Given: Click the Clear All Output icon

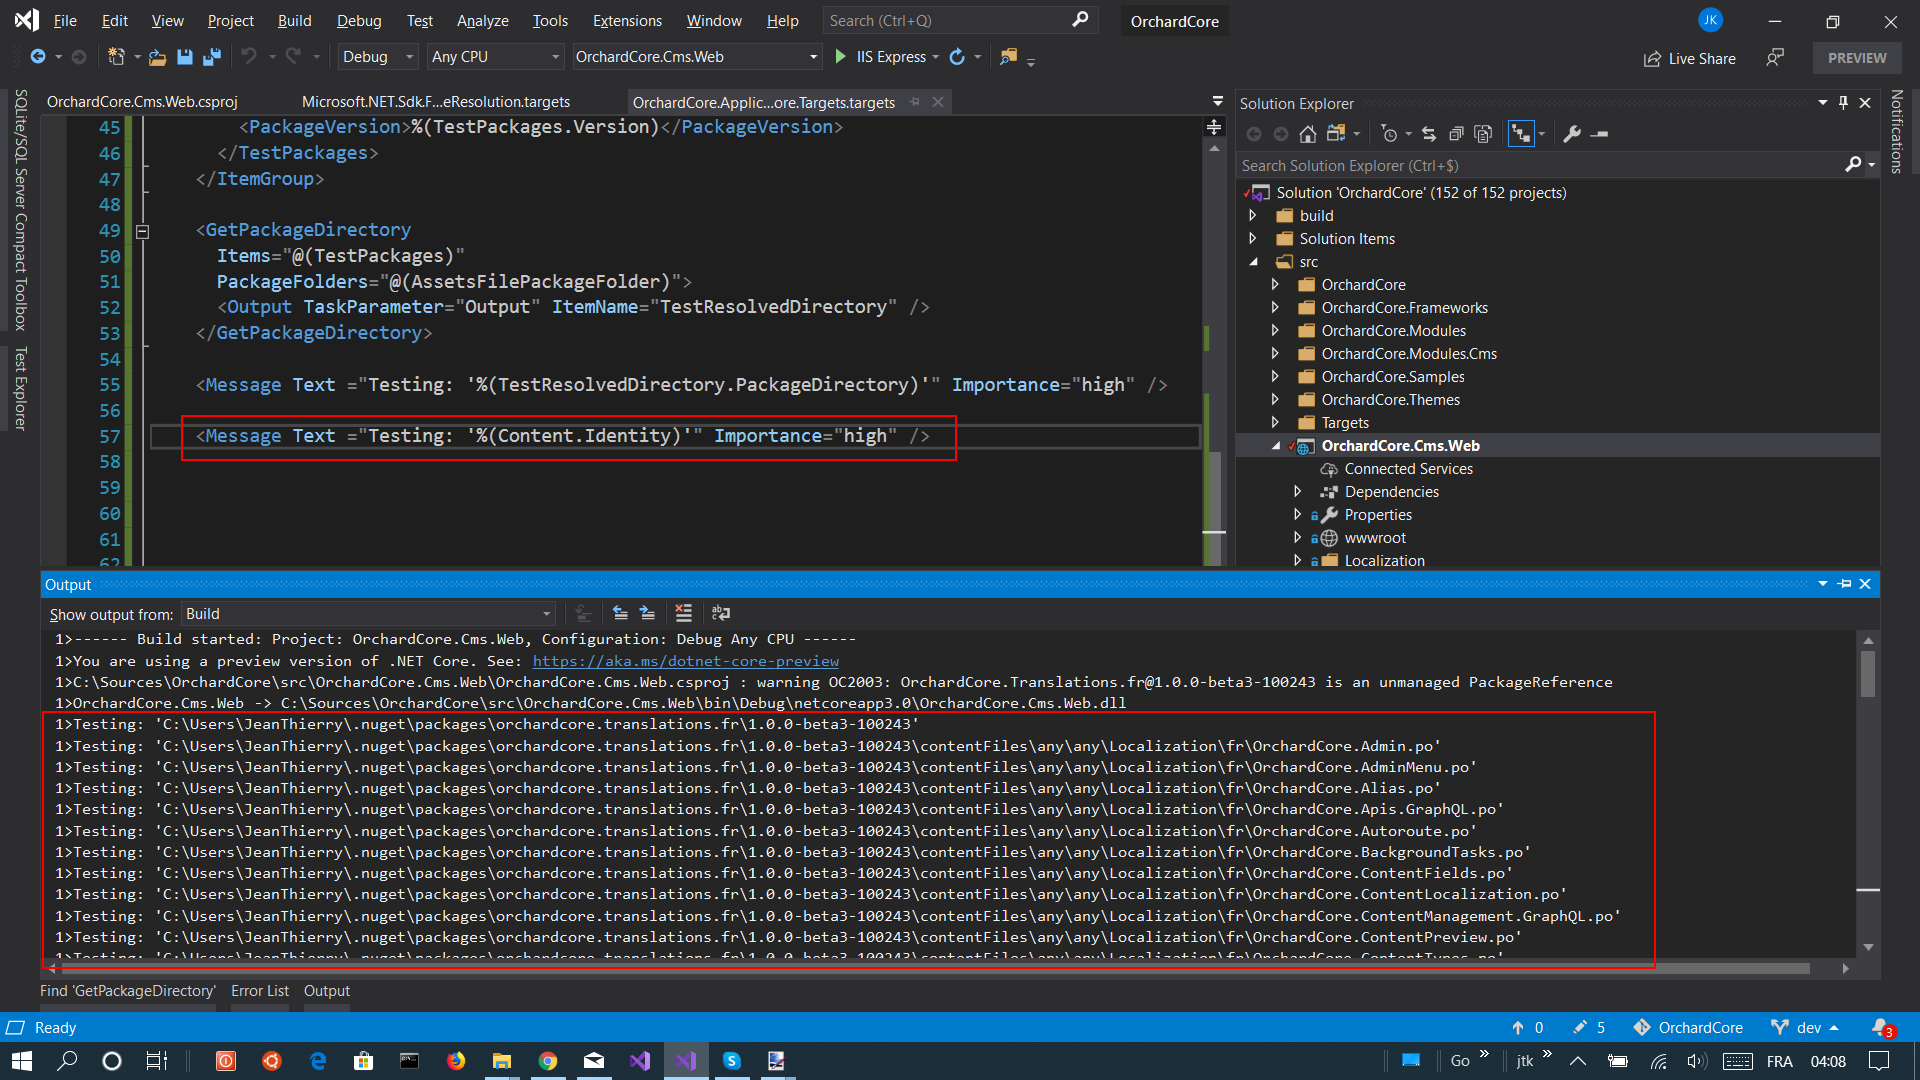Looking at the screenshot, I should pyautogui.click(x=684, y=613).
